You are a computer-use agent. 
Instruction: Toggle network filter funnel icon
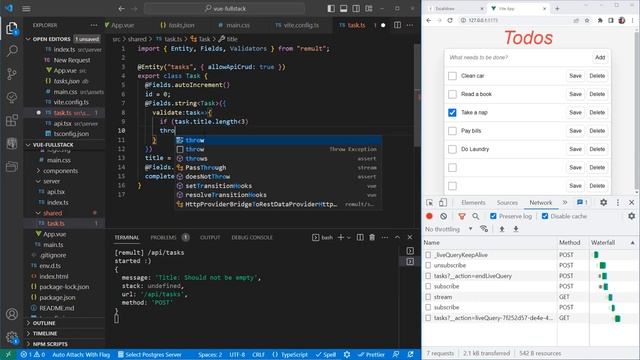462,216
